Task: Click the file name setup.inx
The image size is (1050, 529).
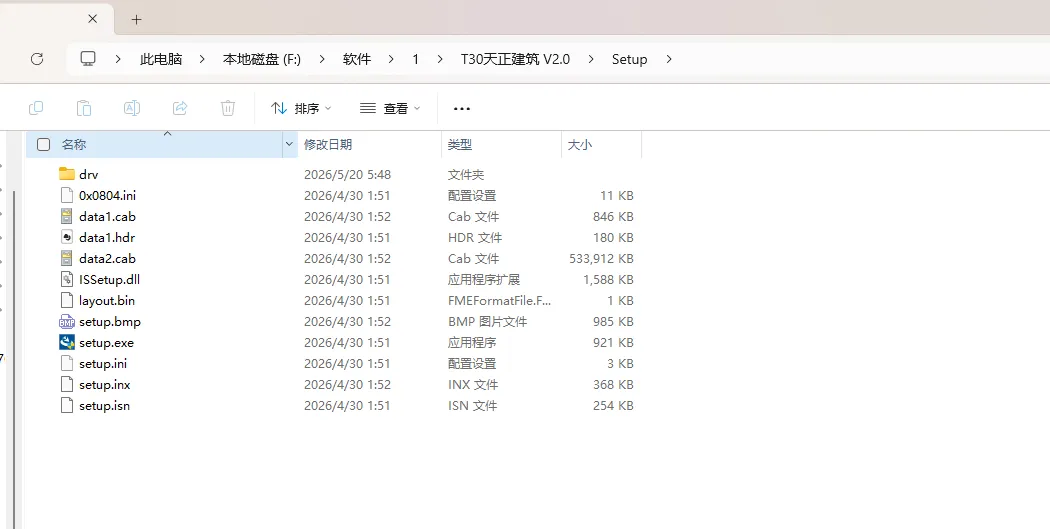Action: pyautogui.click(x=104, y=385)
